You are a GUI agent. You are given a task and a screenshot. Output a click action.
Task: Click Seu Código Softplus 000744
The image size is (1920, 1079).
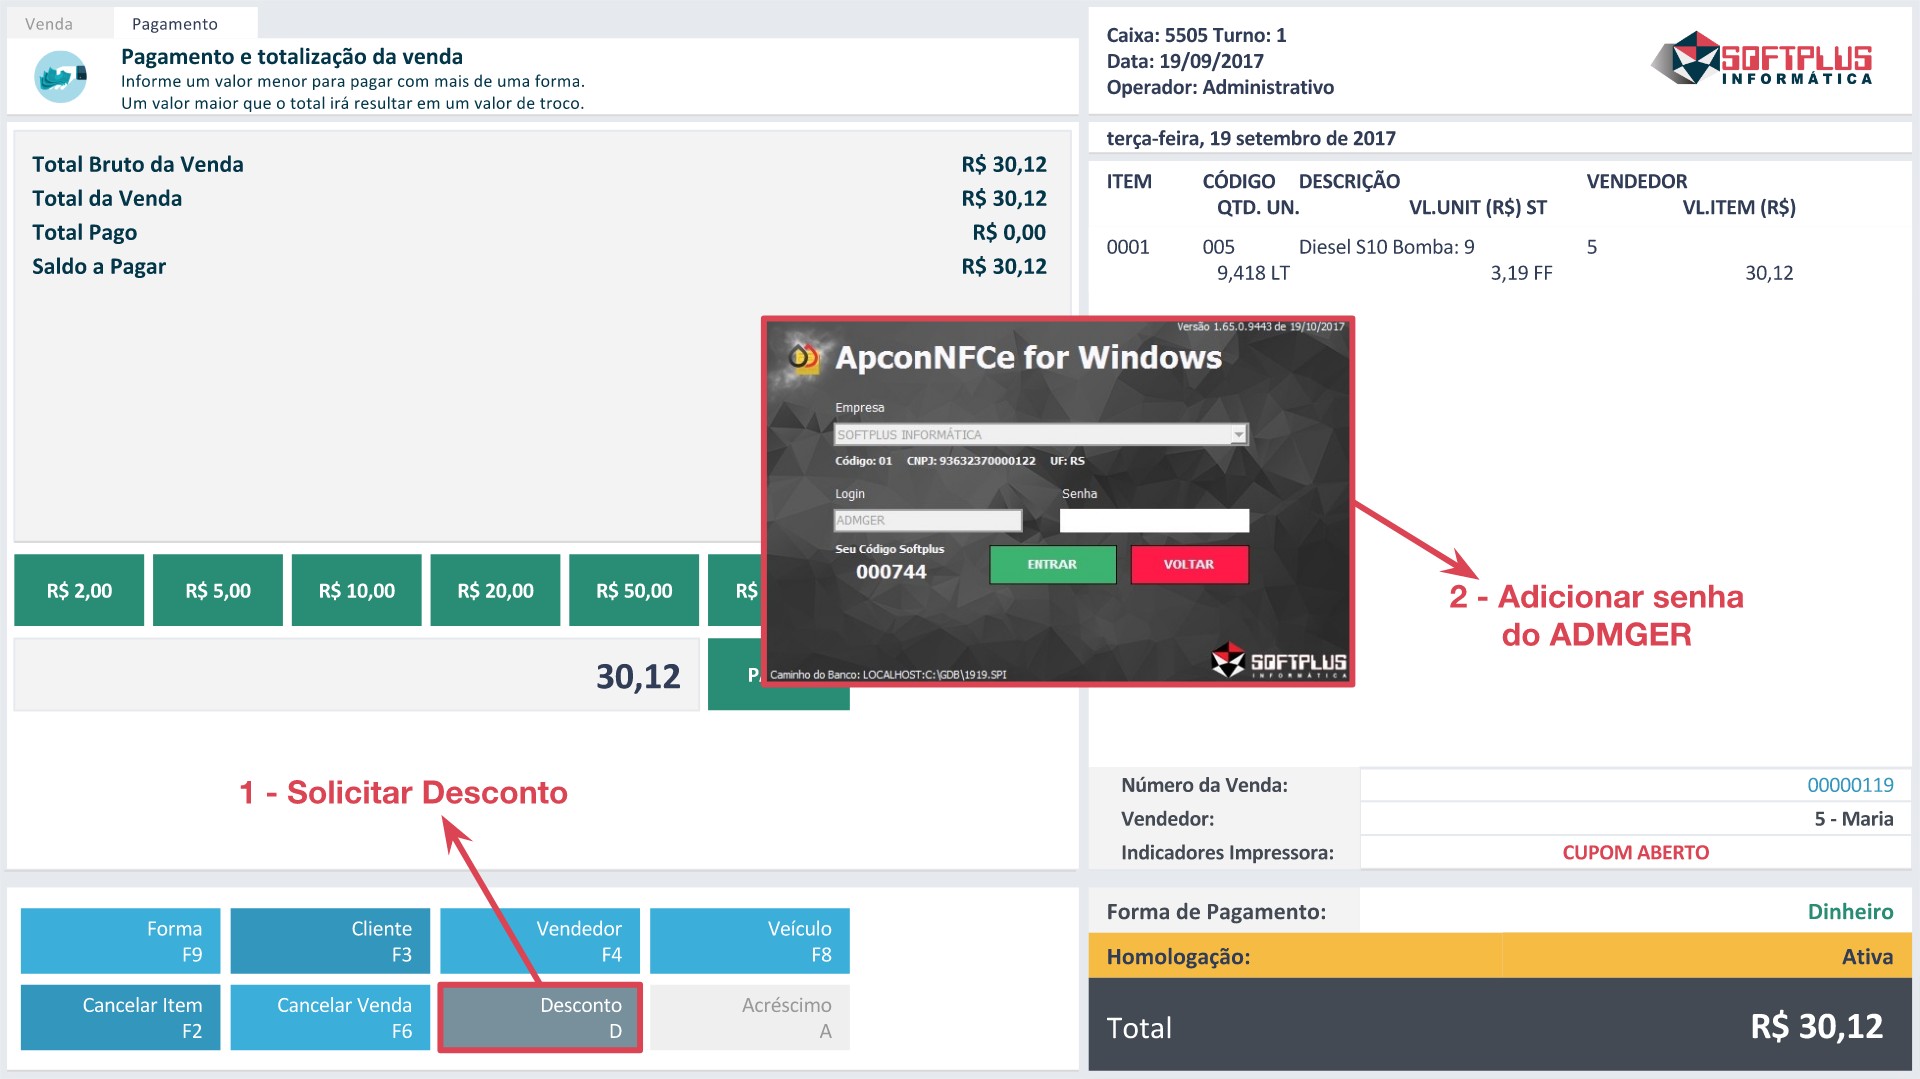click(891, 572)
